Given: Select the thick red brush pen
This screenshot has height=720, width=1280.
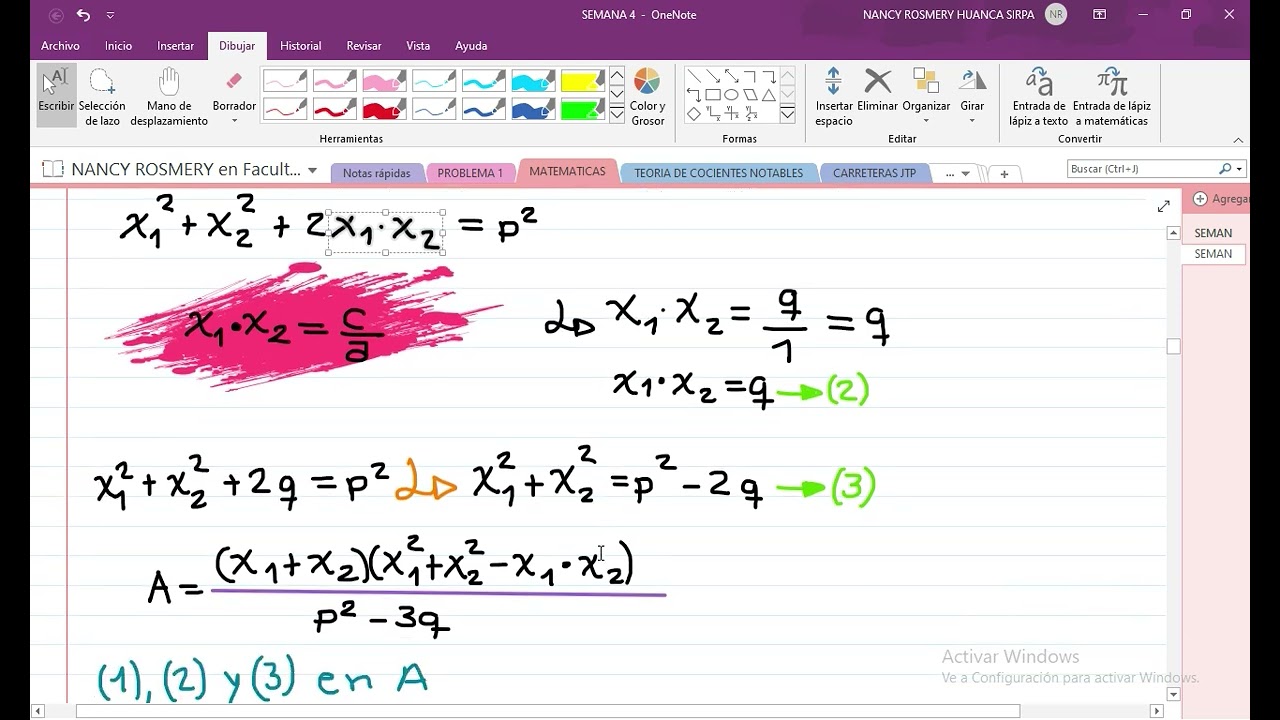Looking at the screenshot, I should click(384, 109).
